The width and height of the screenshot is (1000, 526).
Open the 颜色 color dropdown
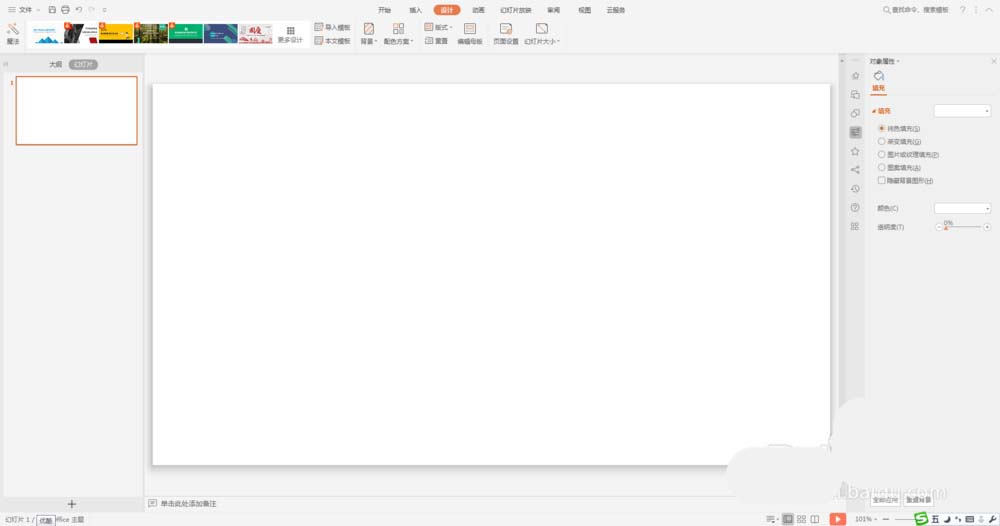(962, 208)
